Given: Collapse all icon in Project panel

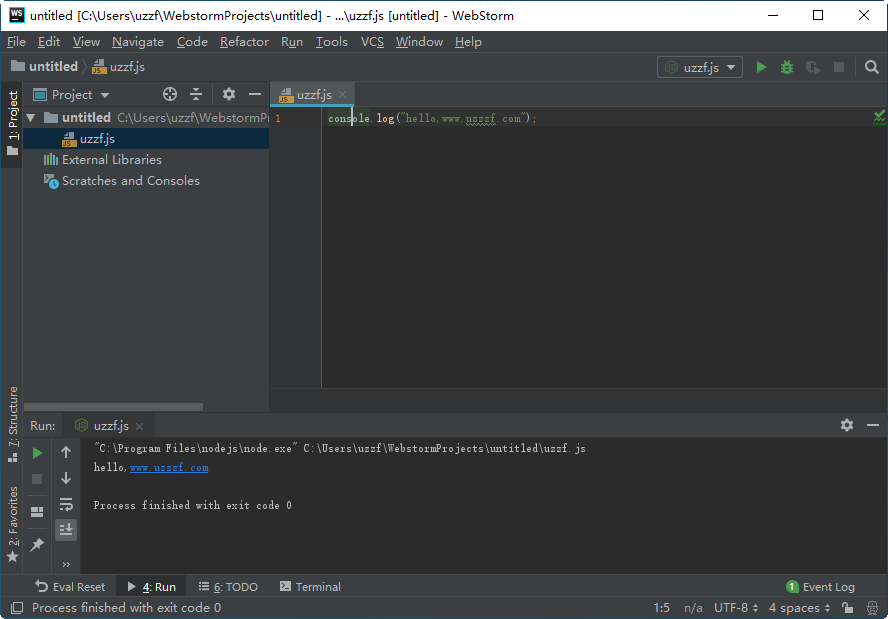Looking at the screenshot, I should (x=196, y=94).
